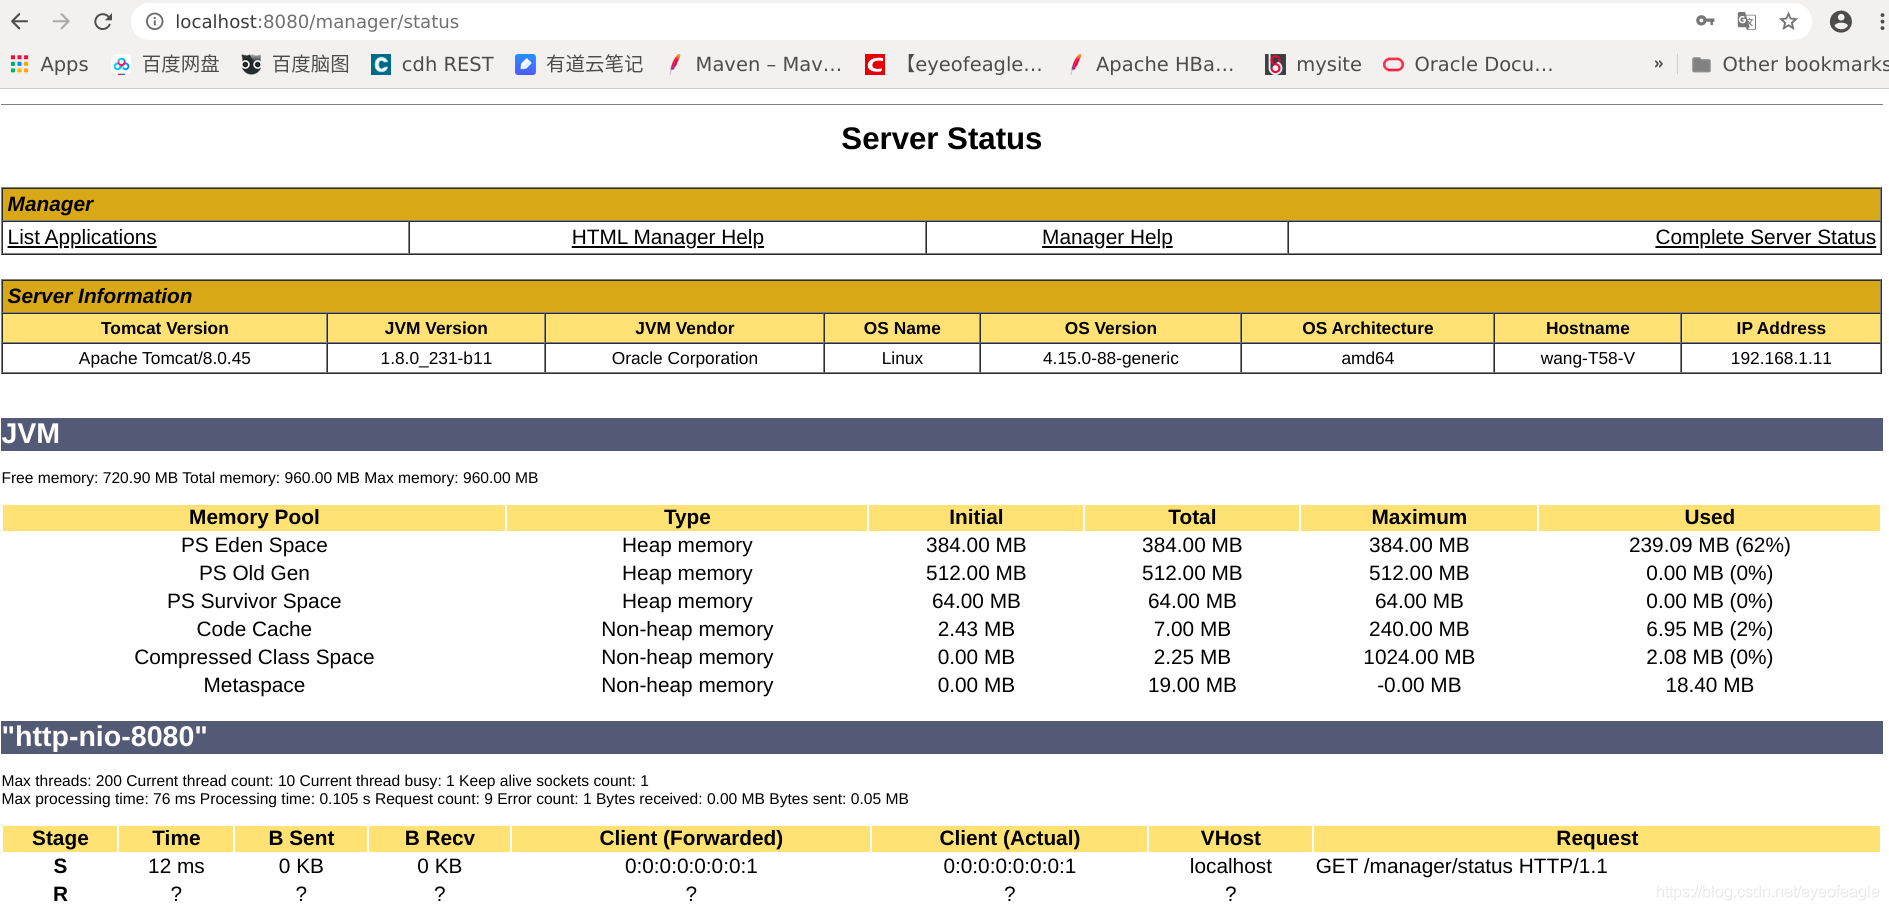Screen dimensions: 1889x910
Task: Click the hostname wang-T58-V cell
Action: (1587, 358)
